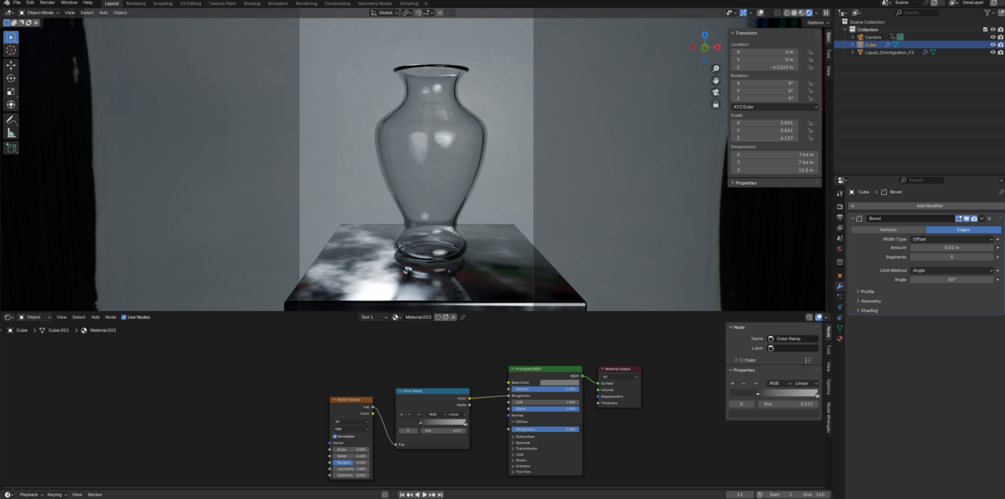
Task: Click the Play animation button
Action: pos(424,495)
